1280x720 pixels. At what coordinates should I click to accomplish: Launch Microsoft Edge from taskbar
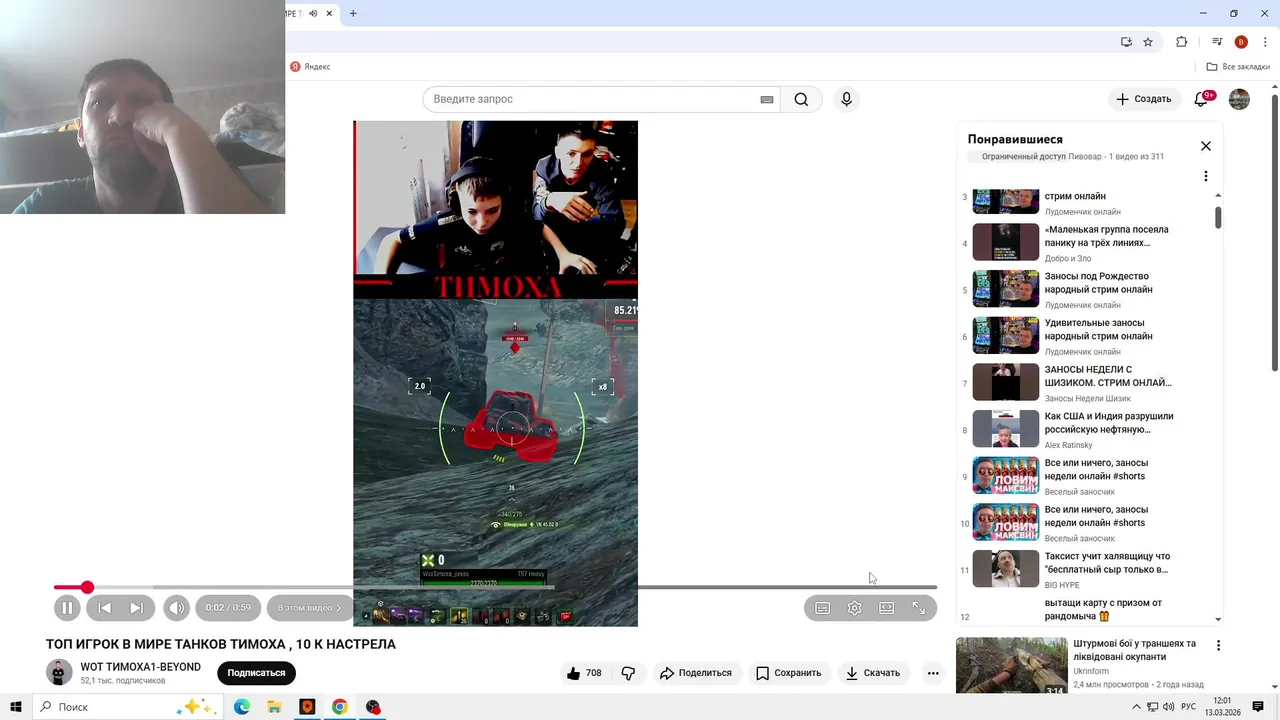point(242,707)
